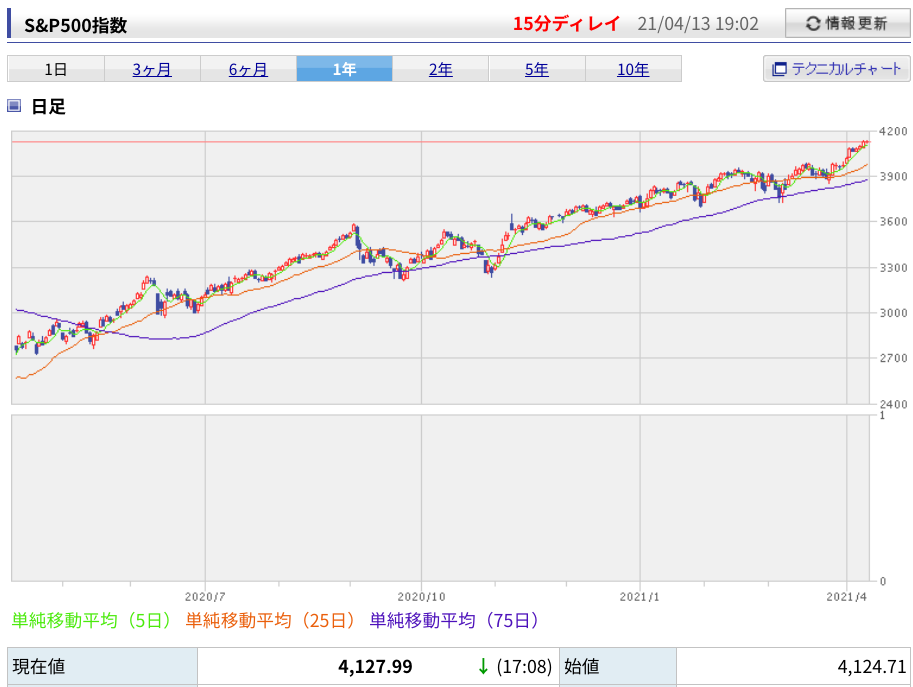Click the S&P500指数 title text
Image resolution: width=913 pixels, height=687 pixels.
(x=75, y=26)
